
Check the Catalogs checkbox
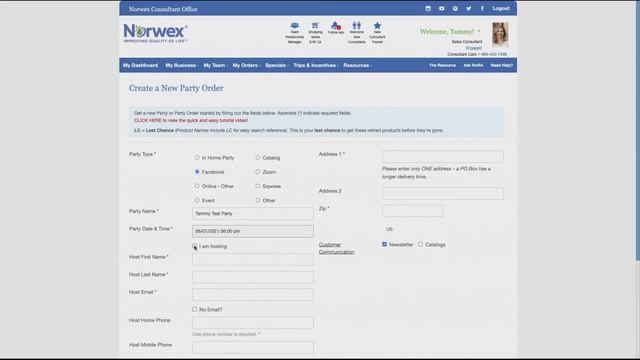point(420,244)
